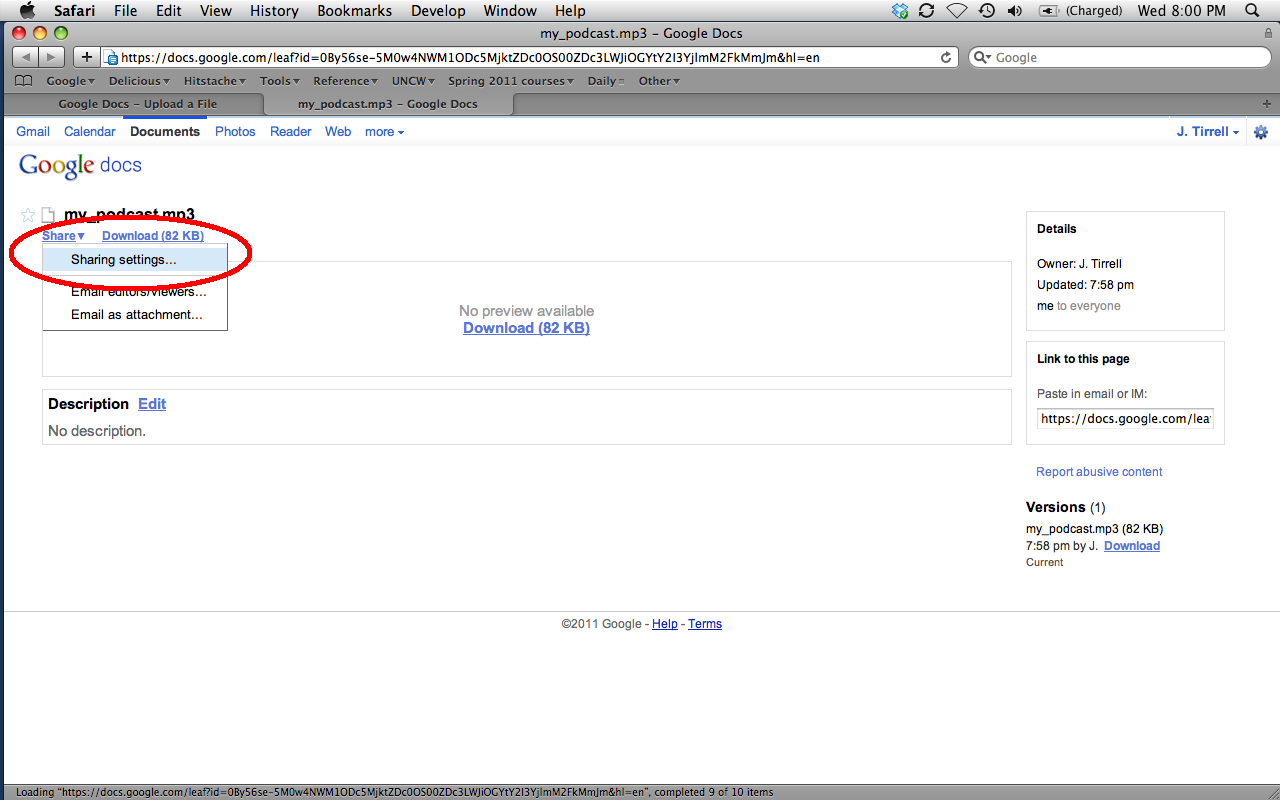1280x800 pixels.
Task: Click Download (82 KB) link under title
Action: click(153, 236)
